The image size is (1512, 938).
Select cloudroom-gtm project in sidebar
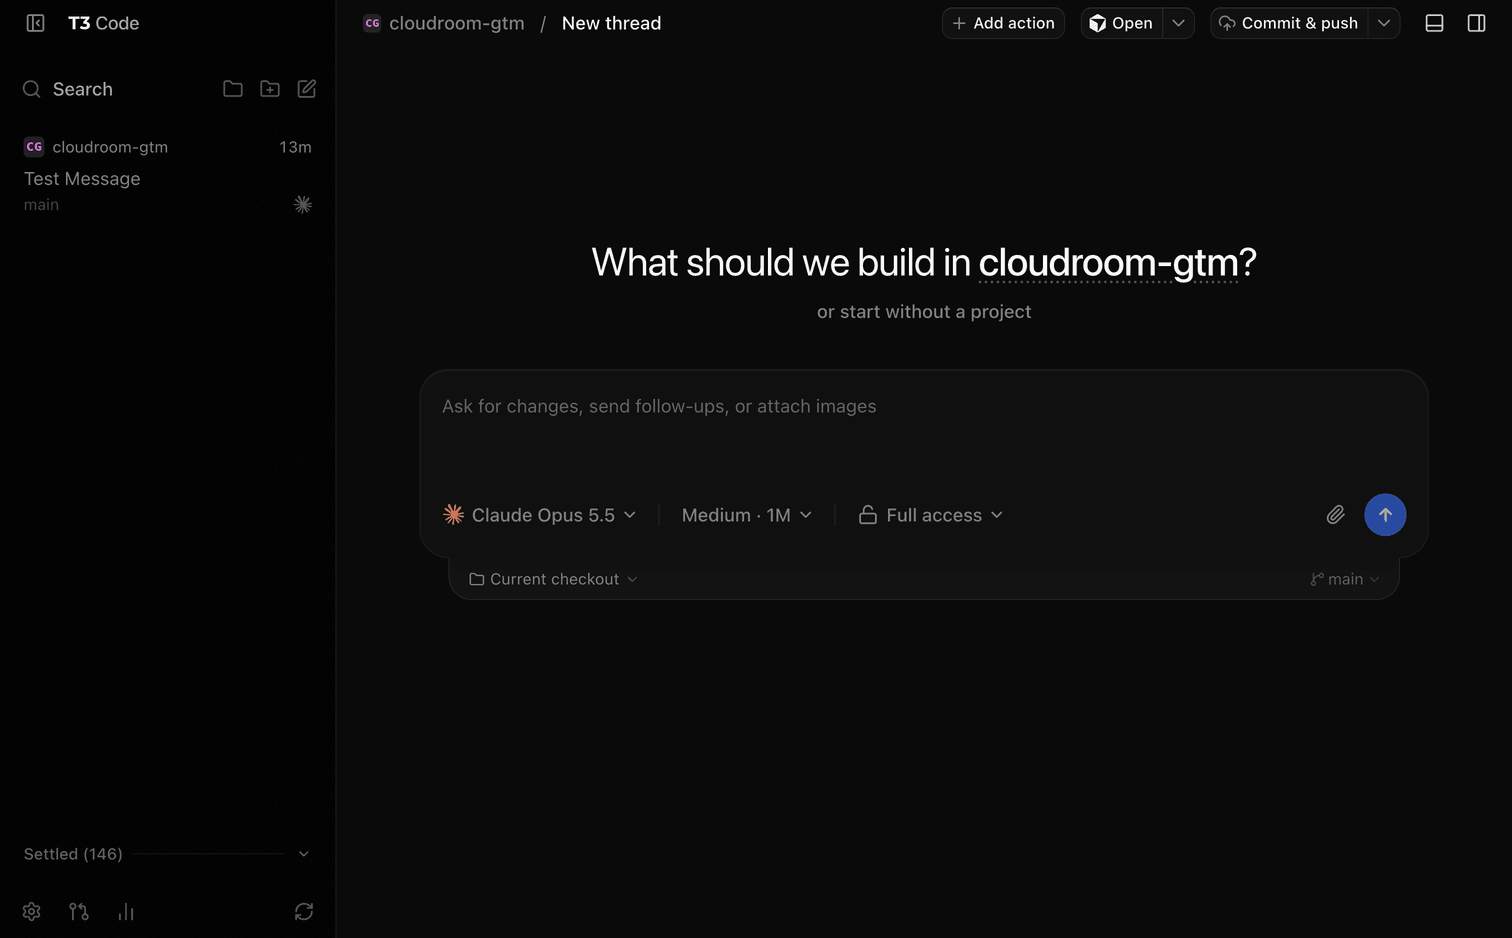(x=110, y=147)
